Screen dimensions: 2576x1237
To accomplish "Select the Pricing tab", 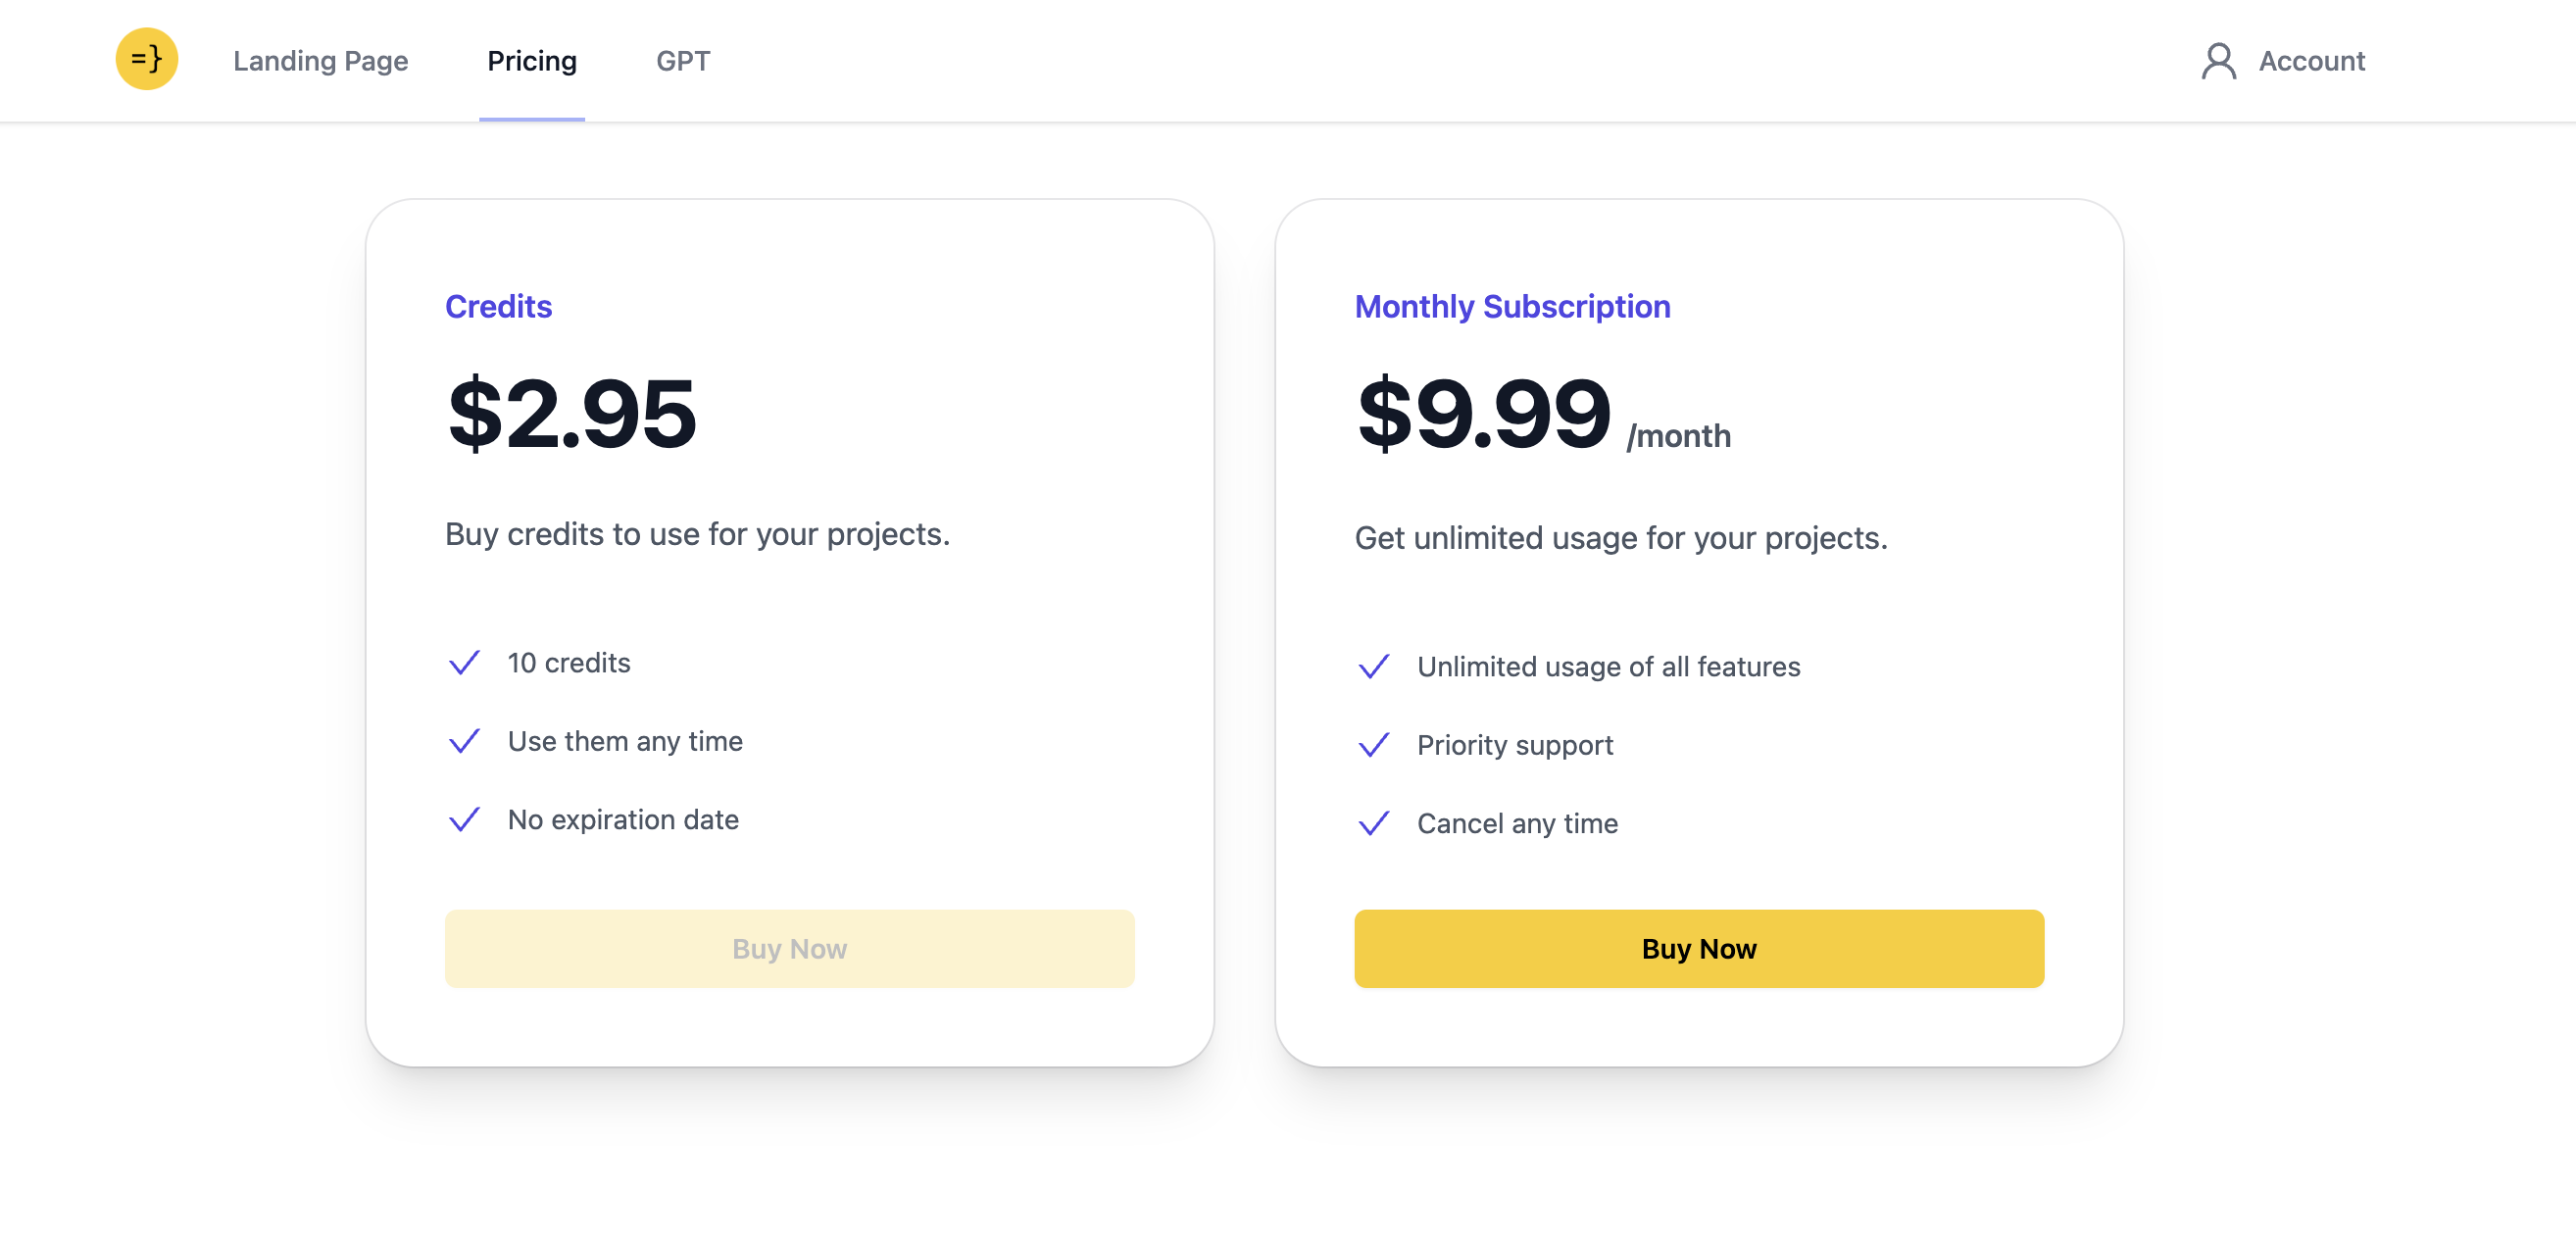I will coord(531,61).
